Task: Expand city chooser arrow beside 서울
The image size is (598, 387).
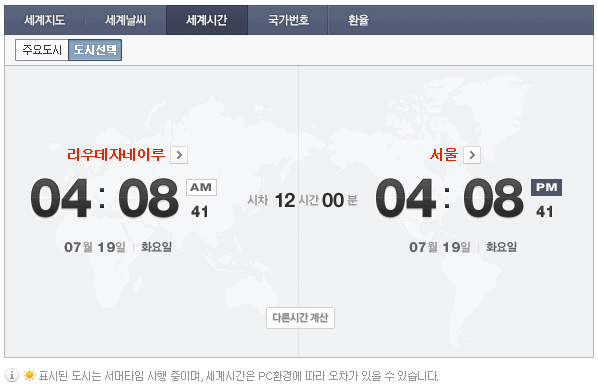Action: pos(472,155)
